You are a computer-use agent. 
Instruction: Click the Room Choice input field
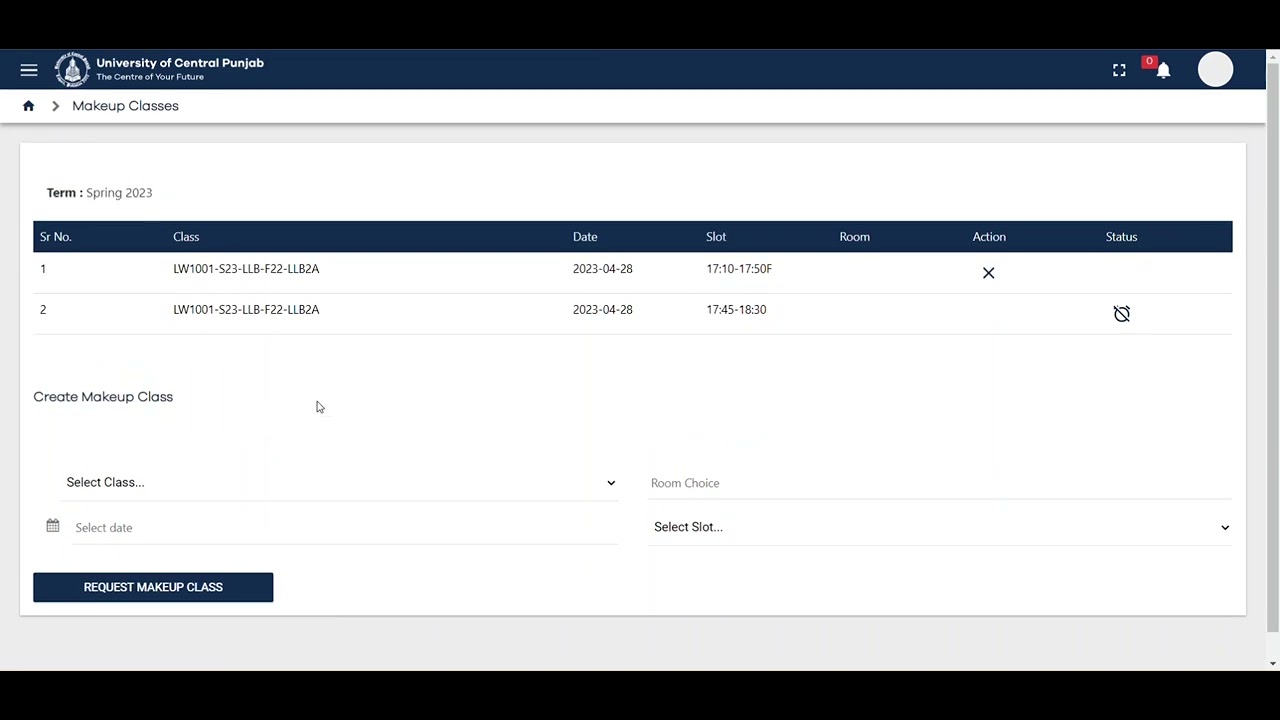coord(940,483)
